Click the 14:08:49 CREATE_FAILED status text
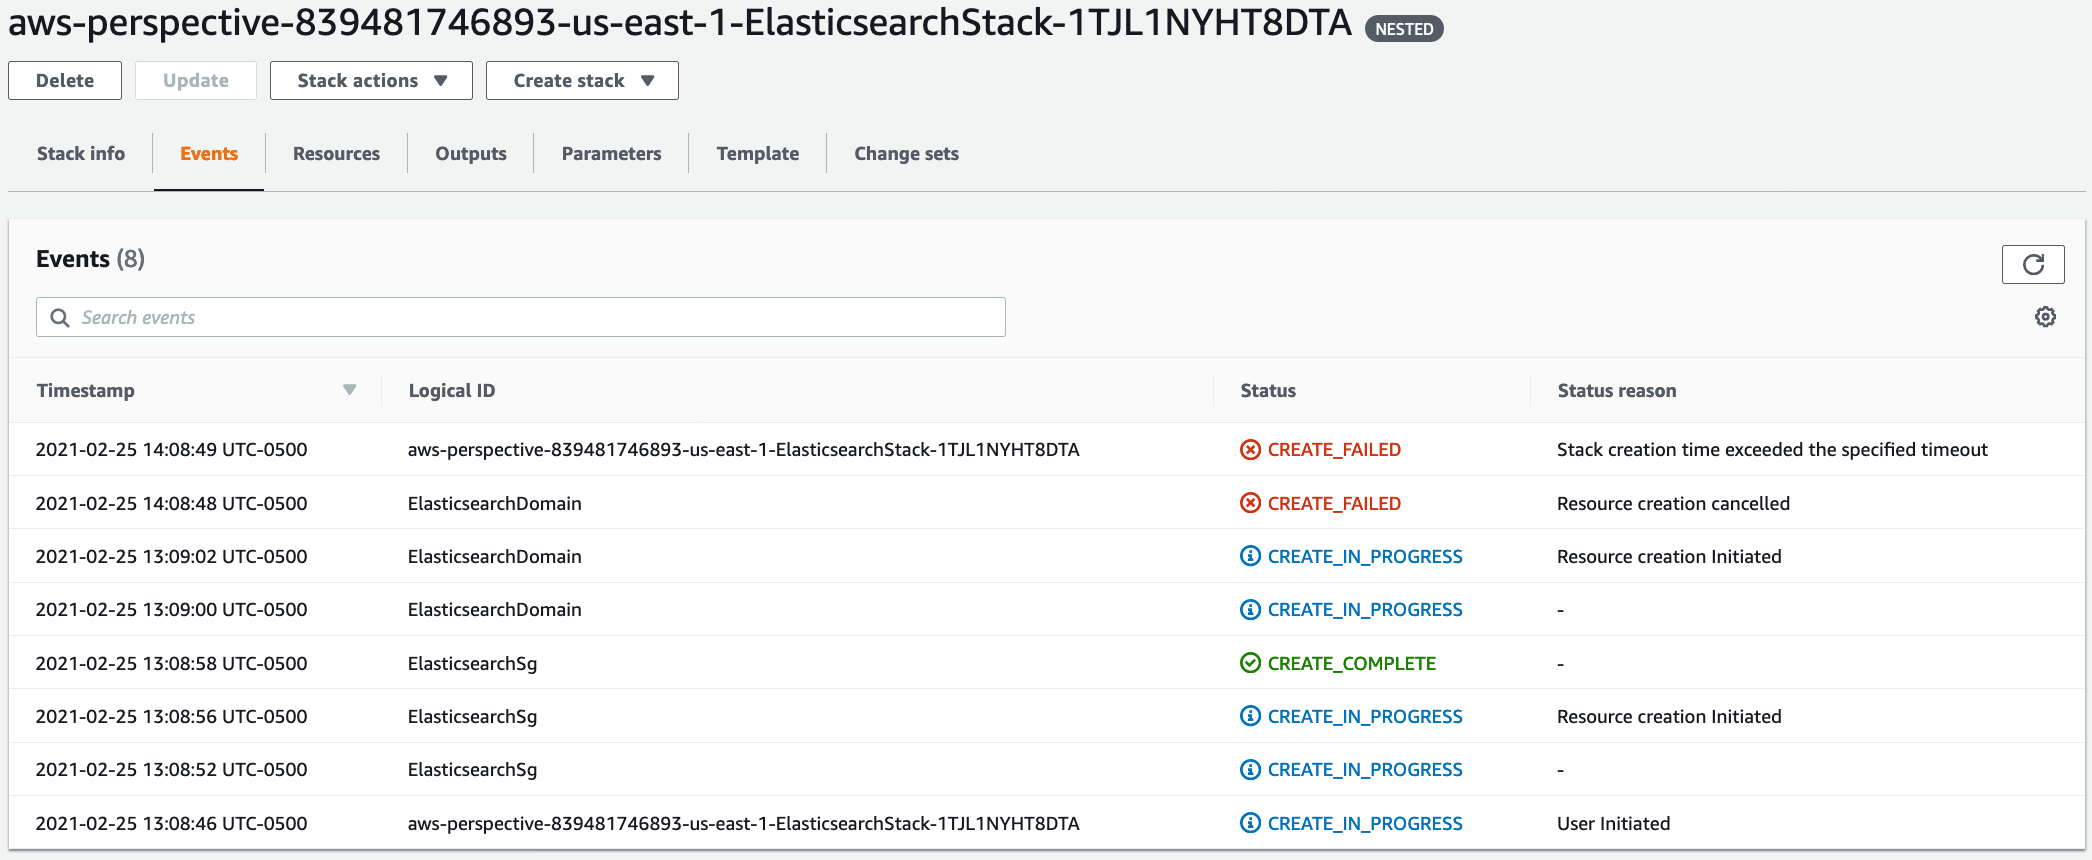Screen dimensions: 2092x860 point(1334,450)
